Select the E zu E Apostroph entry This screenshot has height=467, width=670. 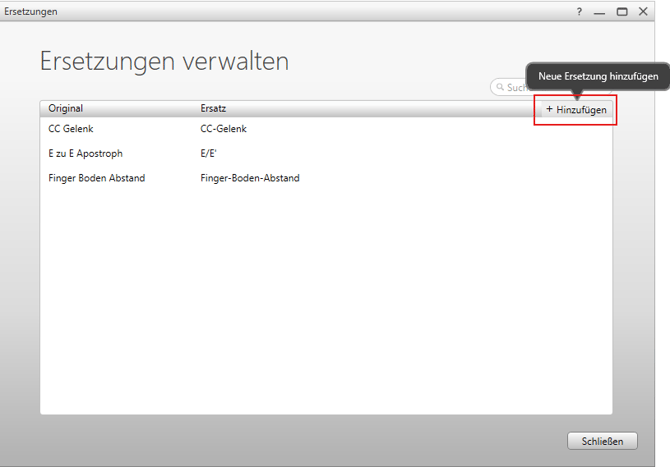point(85,154)
